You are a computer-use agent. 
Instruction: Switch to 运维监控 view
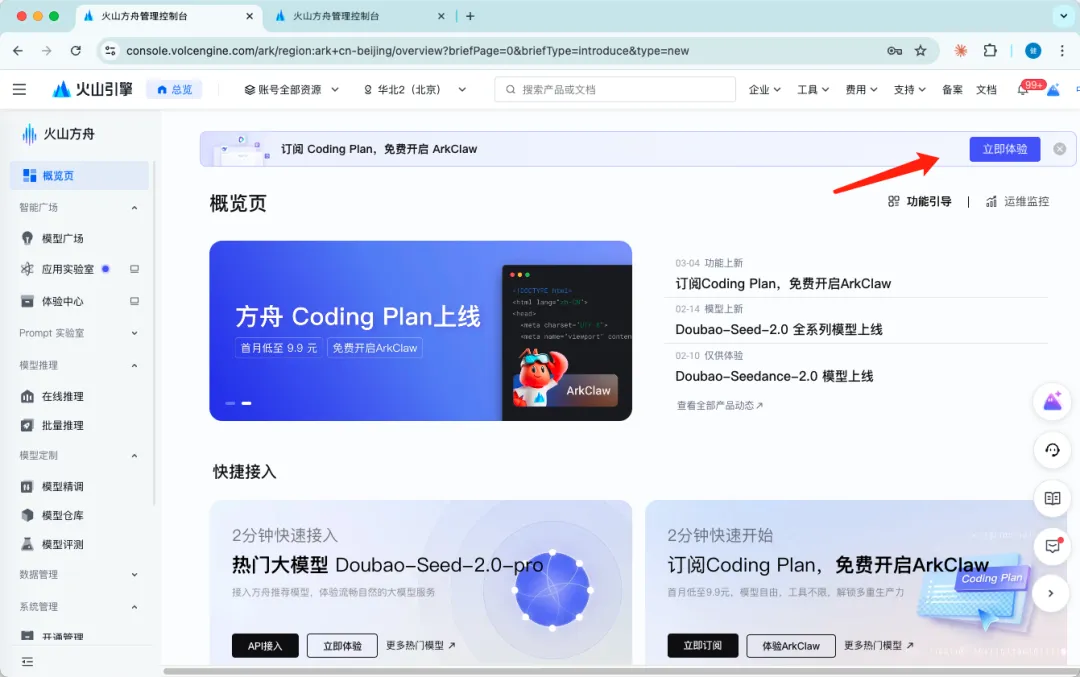tap(1017, 201)
